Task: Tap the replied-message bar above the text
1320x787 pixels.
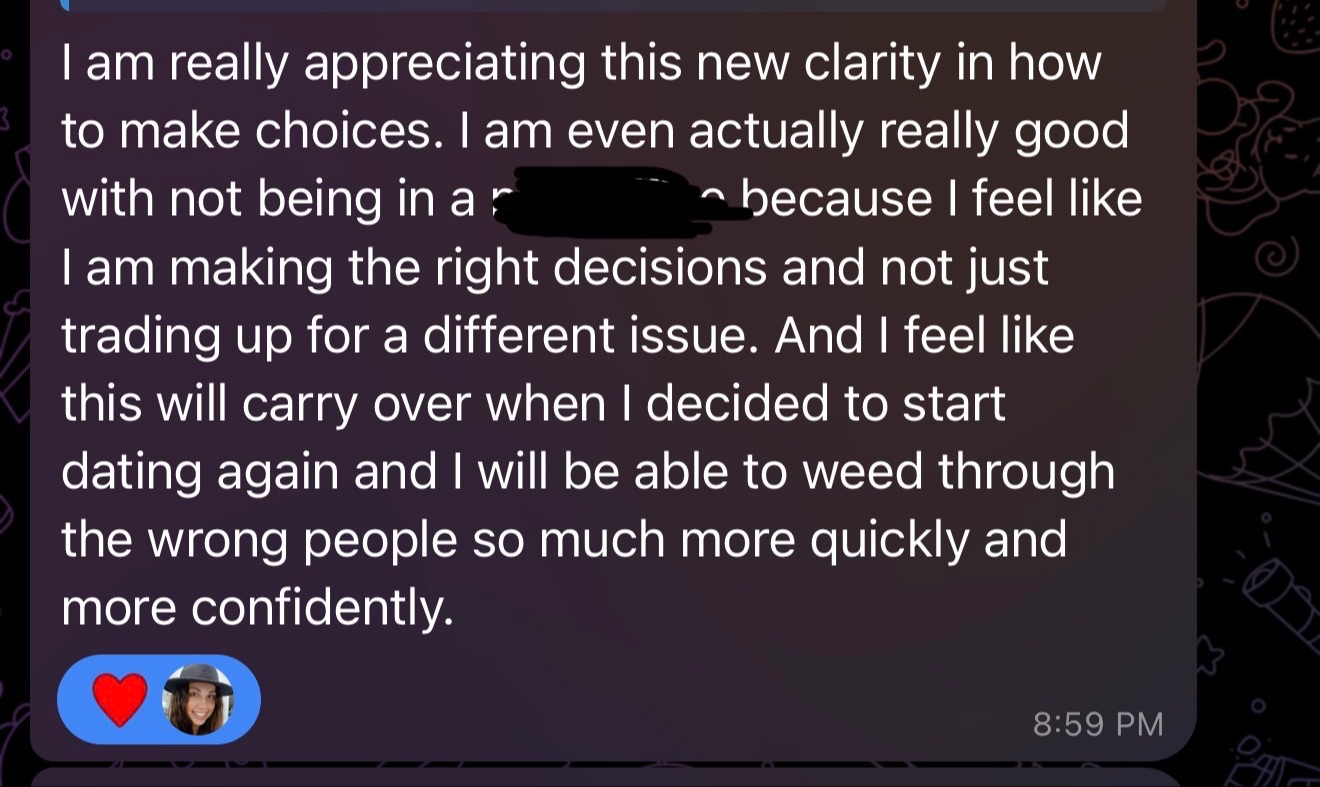Action: pyautogui.click(x=613, y=5)
